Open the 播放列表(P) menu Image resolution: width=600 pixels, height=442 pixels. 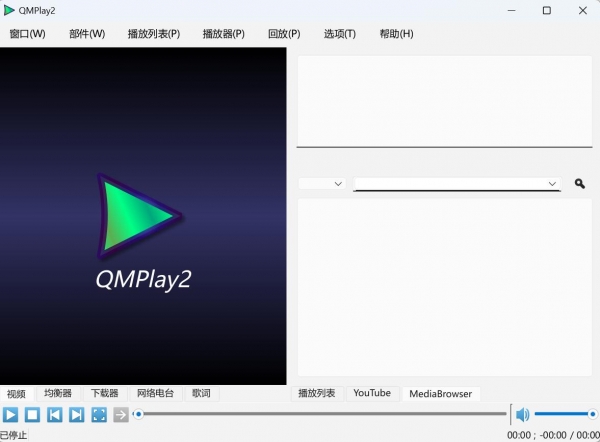154,34
